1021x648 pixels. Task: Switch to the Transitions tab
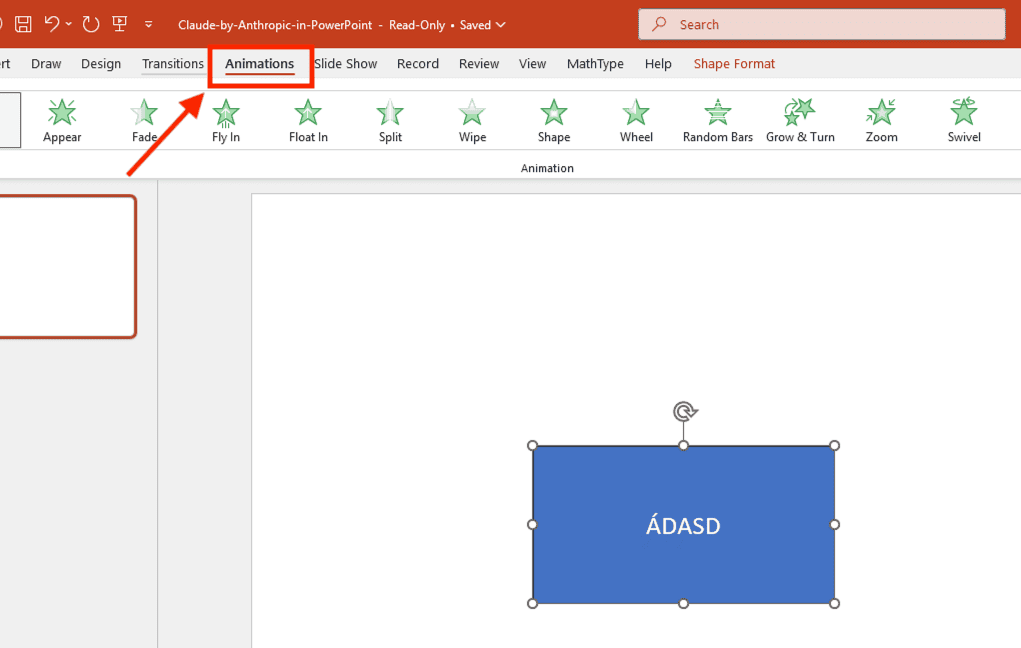point(172,63)
